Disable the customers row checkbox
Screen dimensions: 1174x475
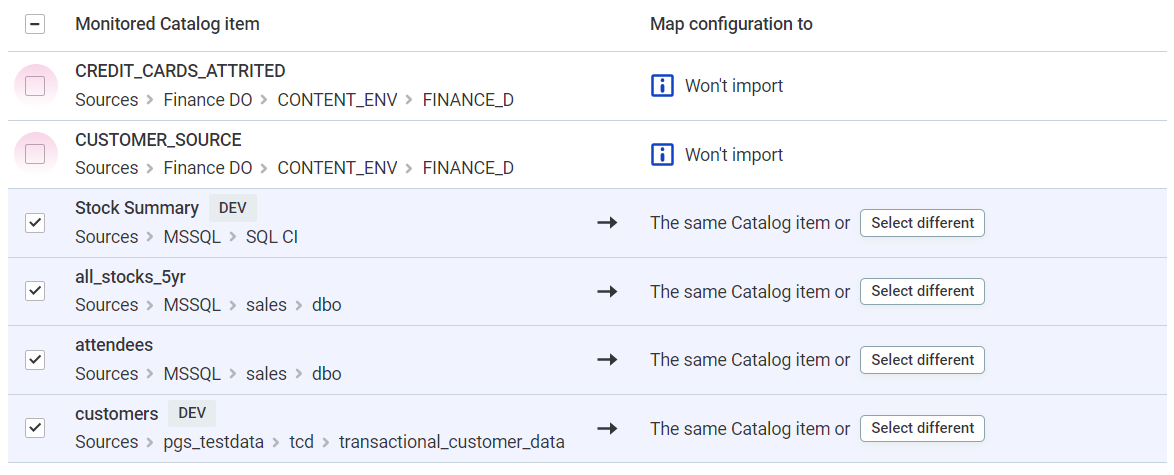click(x=35, y=428)
